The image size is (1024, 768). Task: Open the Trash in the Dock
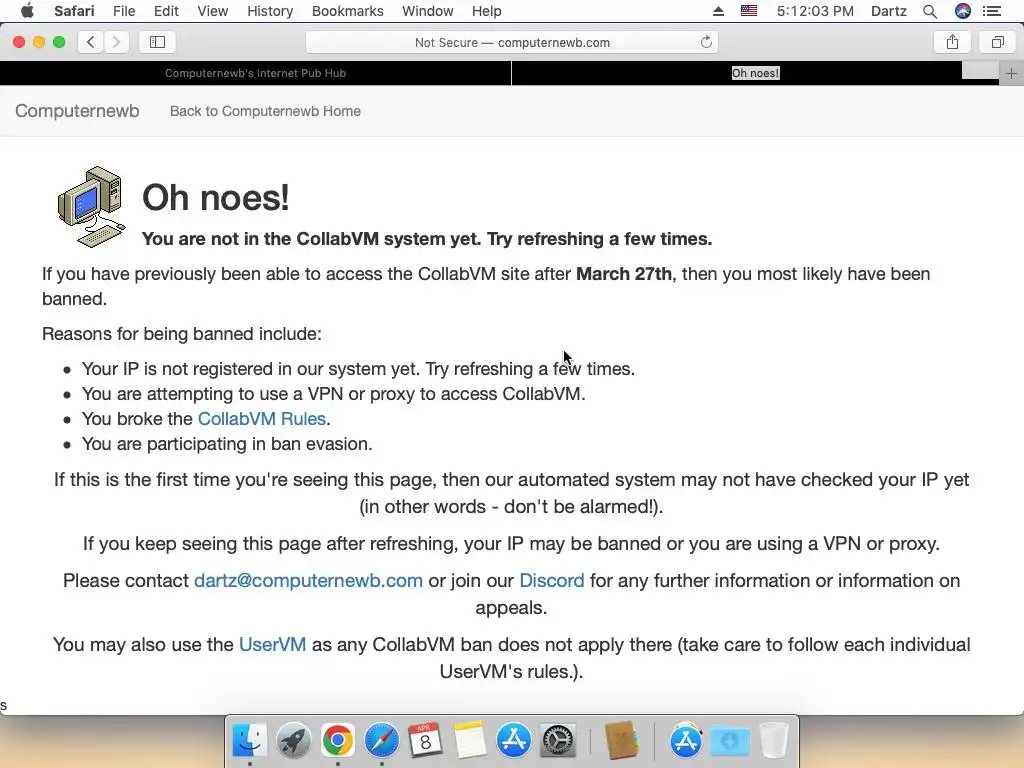click(x=774, y=741)
